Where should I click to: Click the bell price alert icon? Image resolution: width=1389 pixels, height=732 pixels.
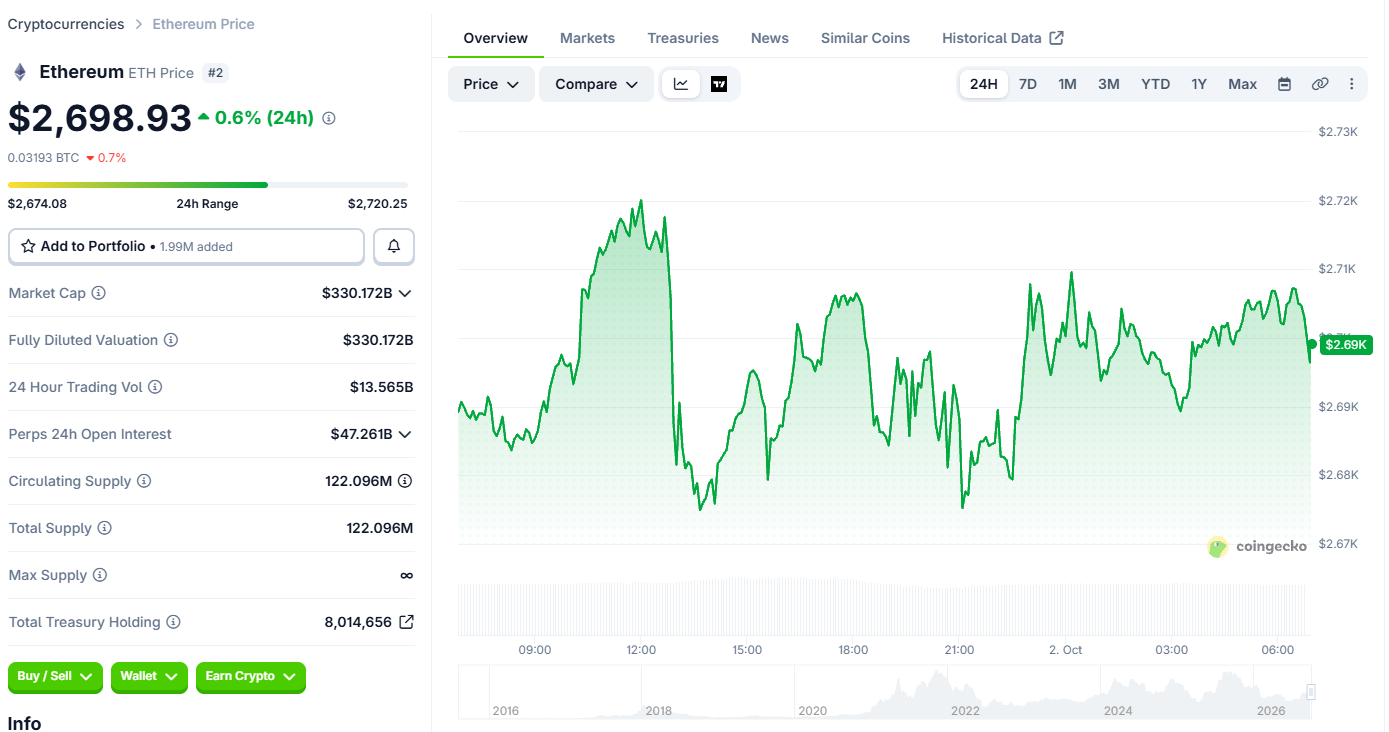394,246
